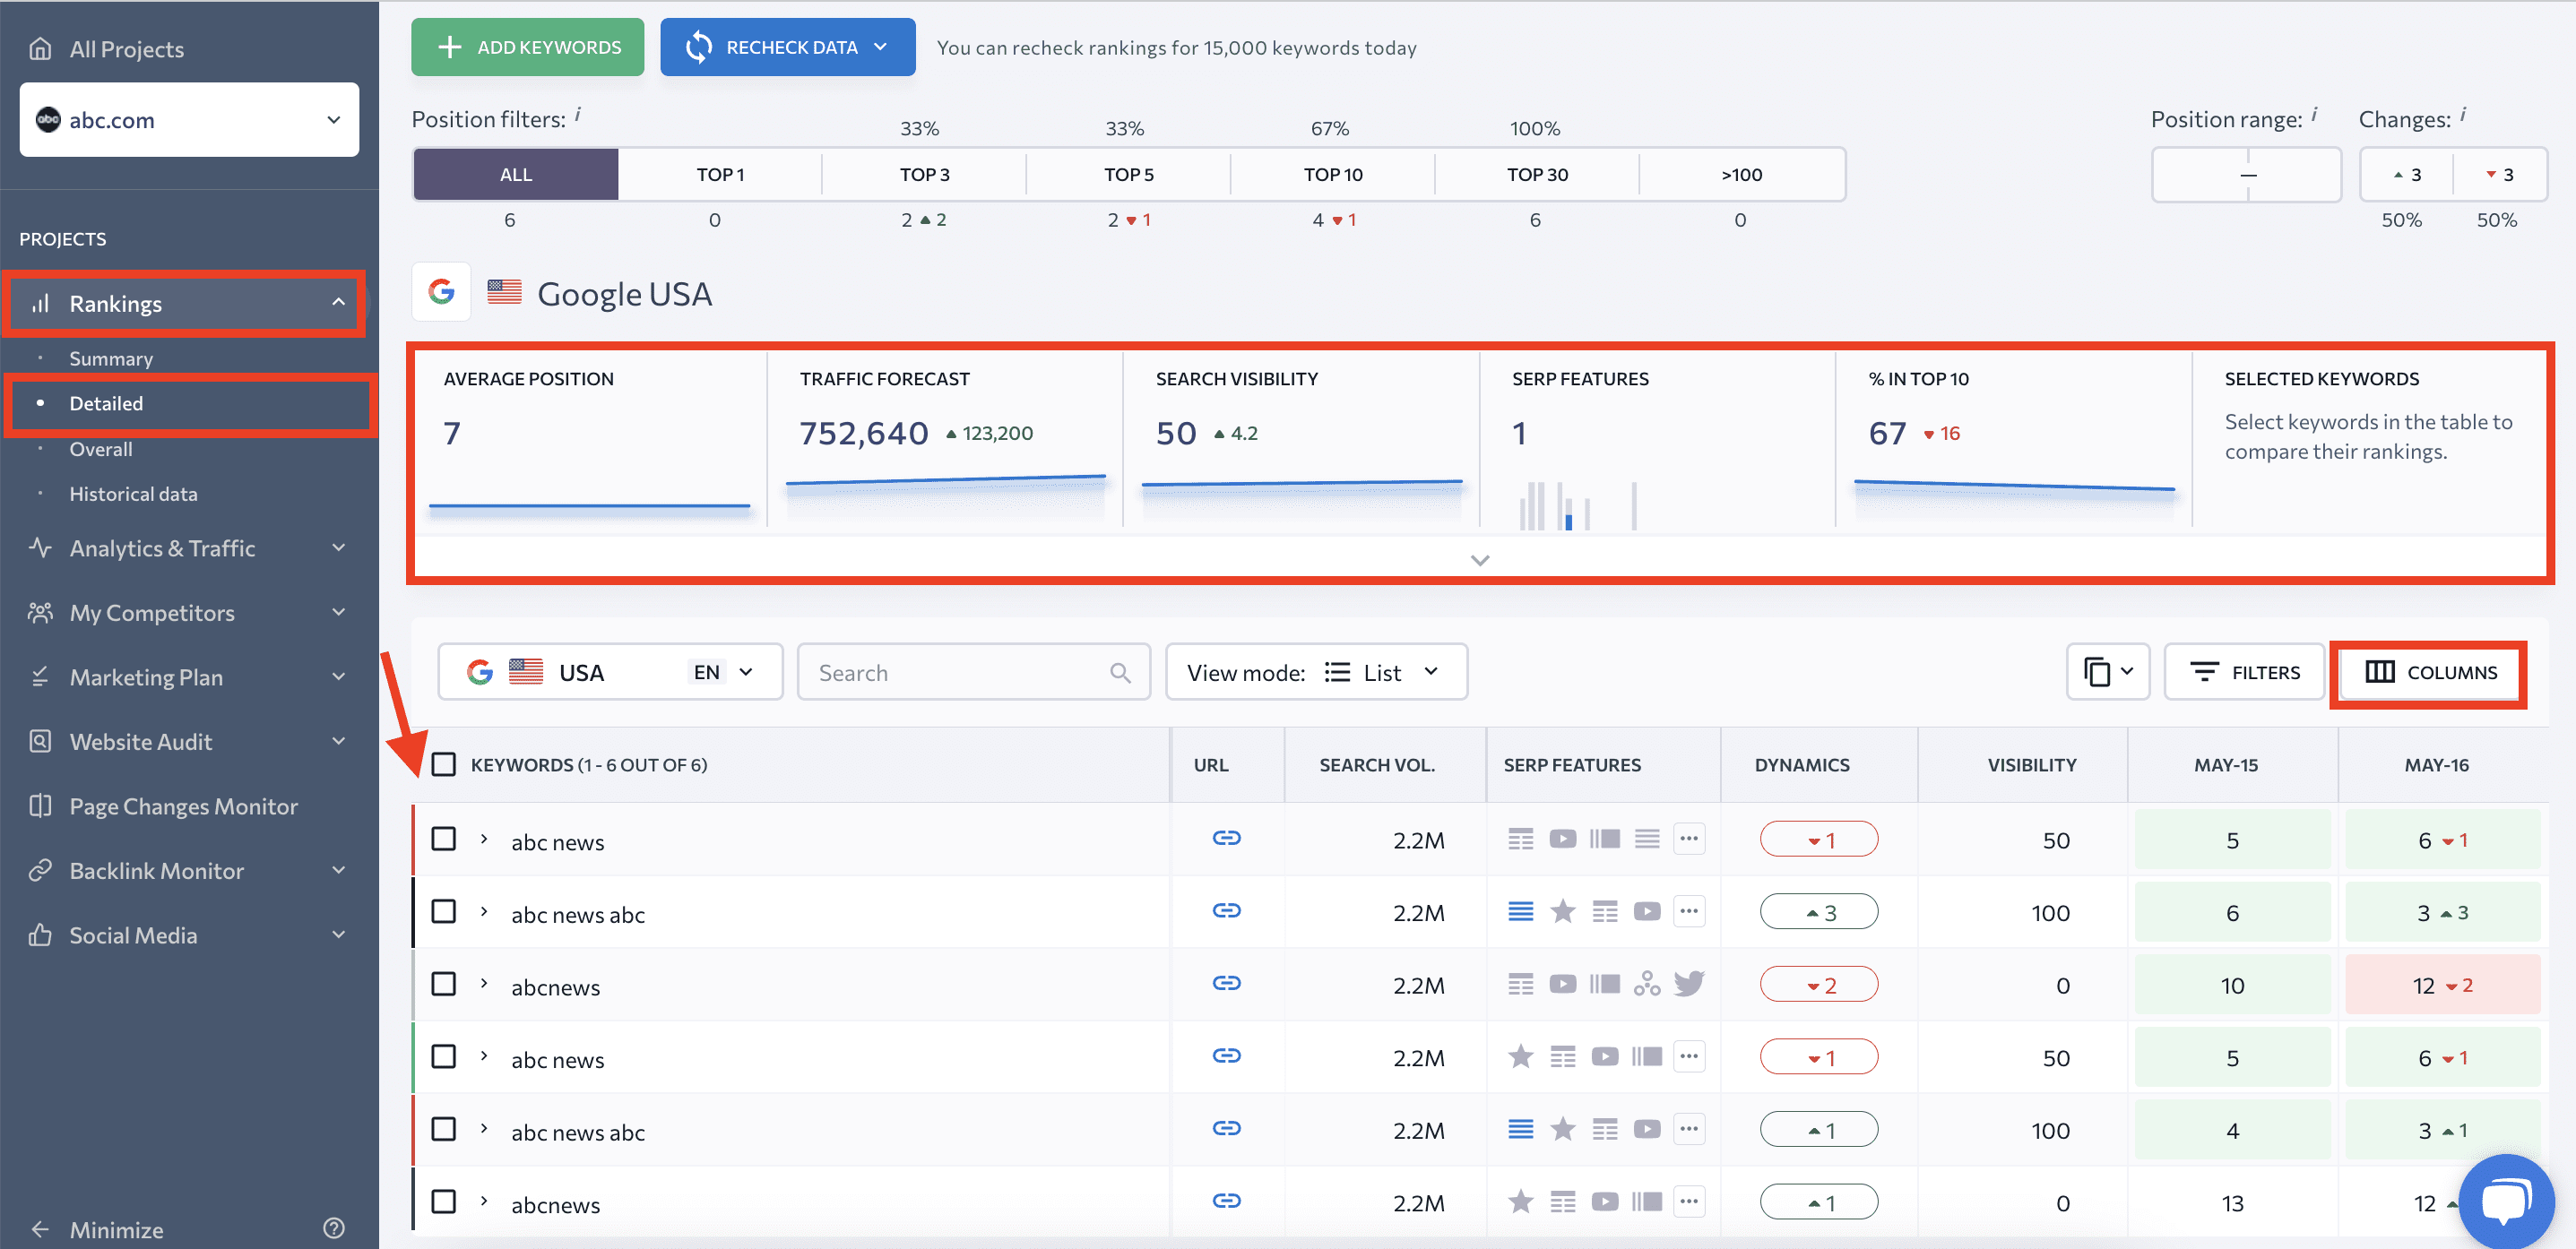Click into the keyword Search field
The height and width of the screenshot is (1249, 2576).
(973, 672)
